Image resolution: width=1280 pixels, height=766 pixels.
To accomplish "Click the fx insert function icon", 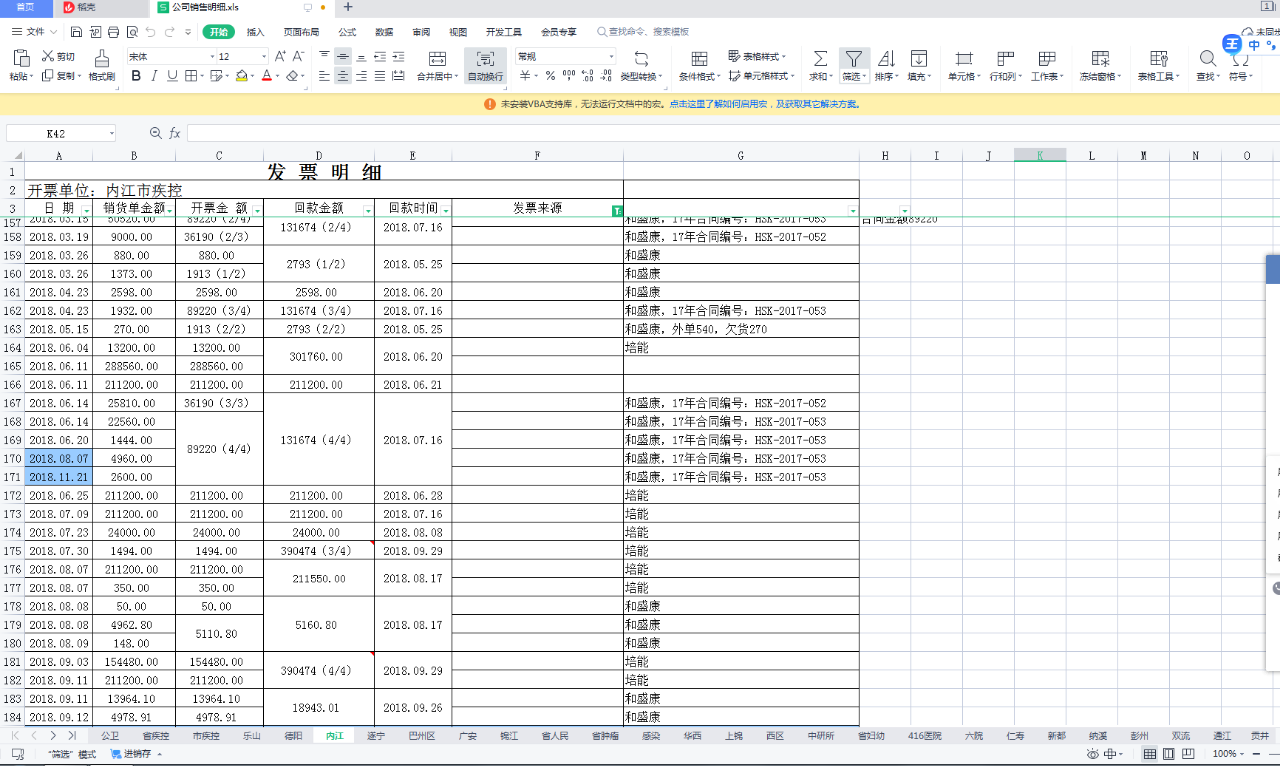I will coord(175,133).
